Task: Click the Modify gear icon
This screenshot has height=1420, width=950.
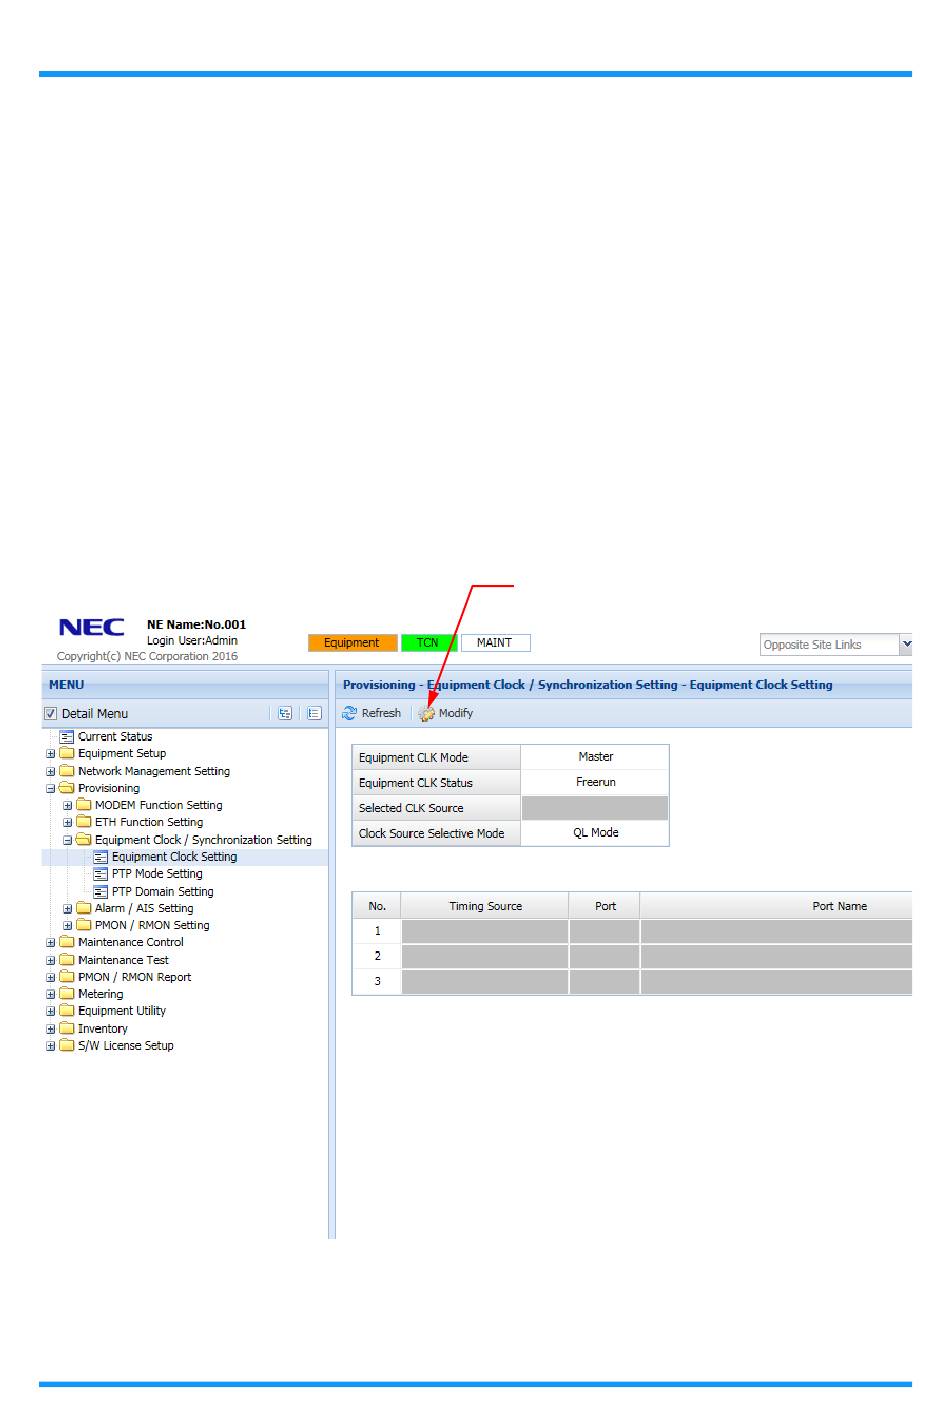Action: pyautogui.click(x=427, y=713)
